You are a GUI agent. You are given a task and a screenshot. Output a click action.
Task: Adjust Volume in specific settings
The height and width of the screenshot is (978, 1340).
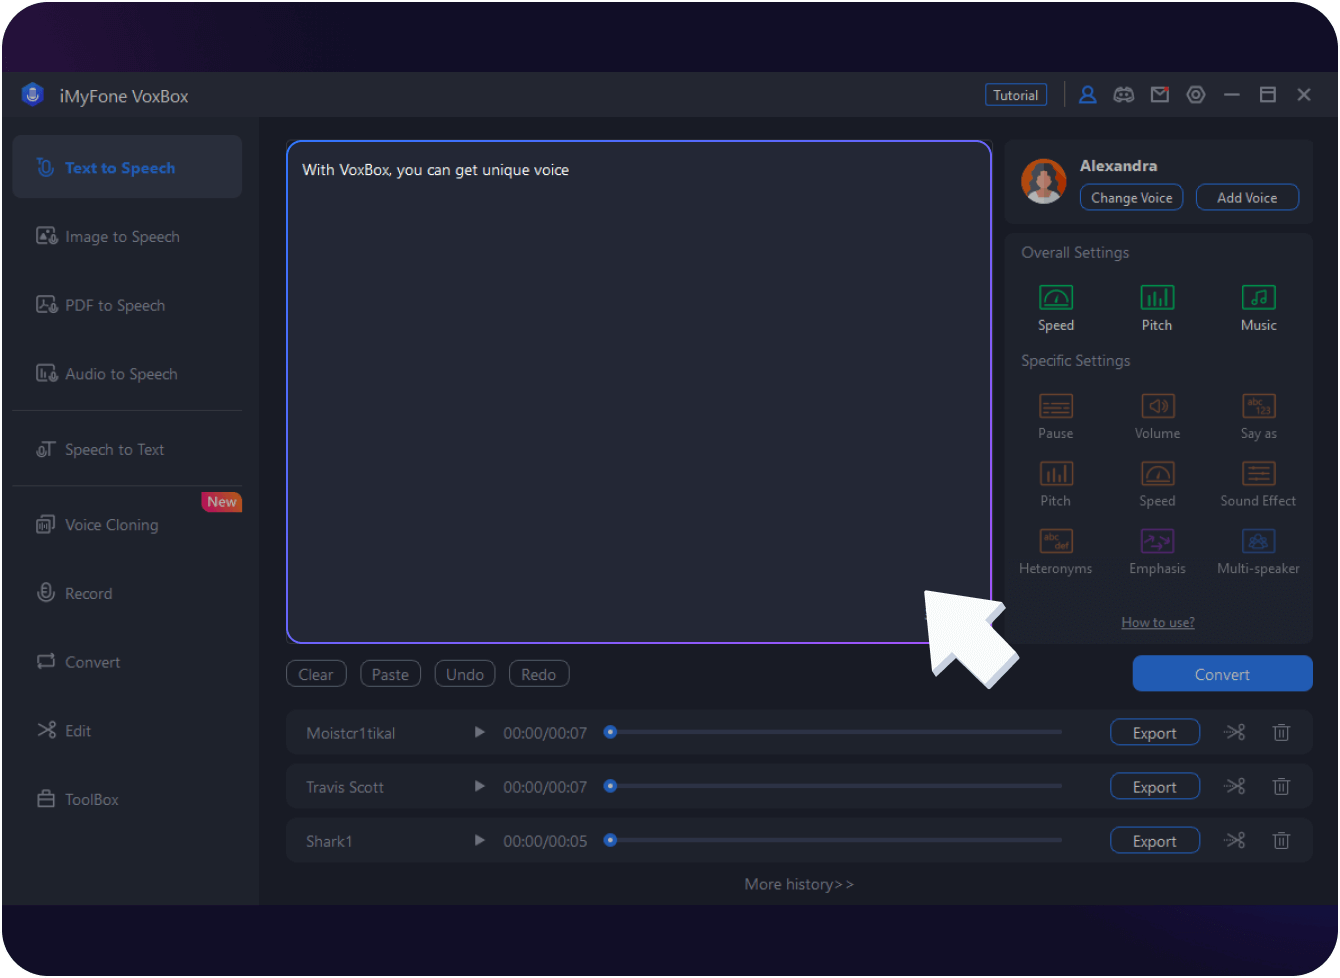click(x=1157, y=416)
